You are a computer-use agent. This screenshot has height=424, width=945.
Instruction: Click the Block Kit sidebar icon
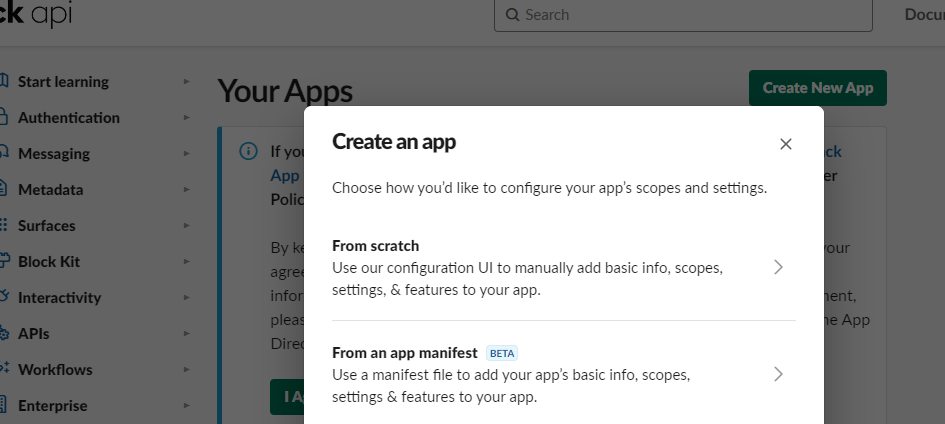click(x=4, y=262)
